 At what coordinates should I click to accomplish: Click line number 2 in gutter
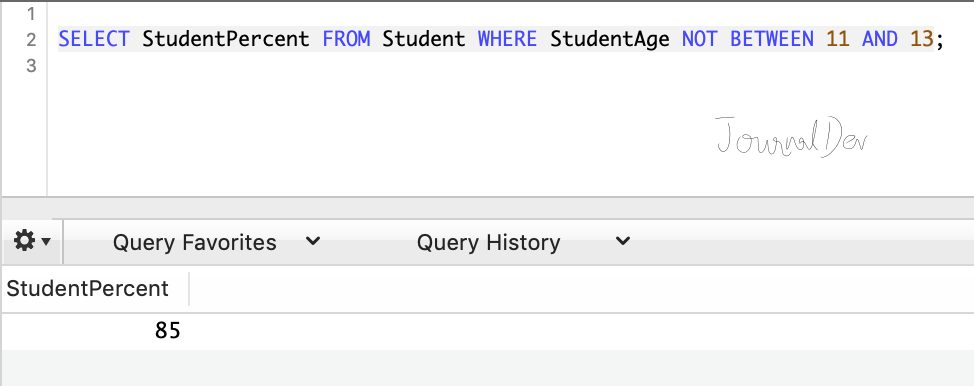click(x=30, y=39)
